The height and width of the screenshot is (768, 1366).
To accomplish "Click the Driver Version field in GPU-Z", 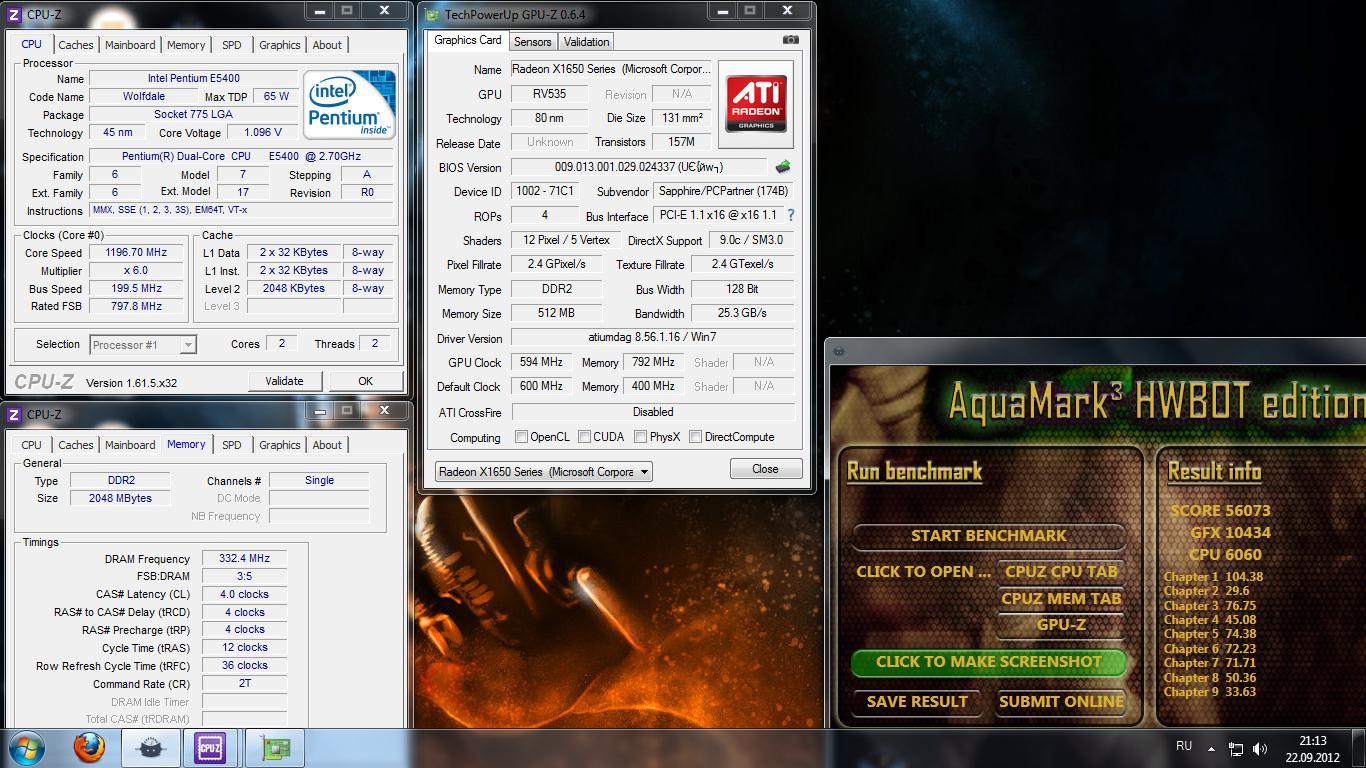I will pos(653,338).
